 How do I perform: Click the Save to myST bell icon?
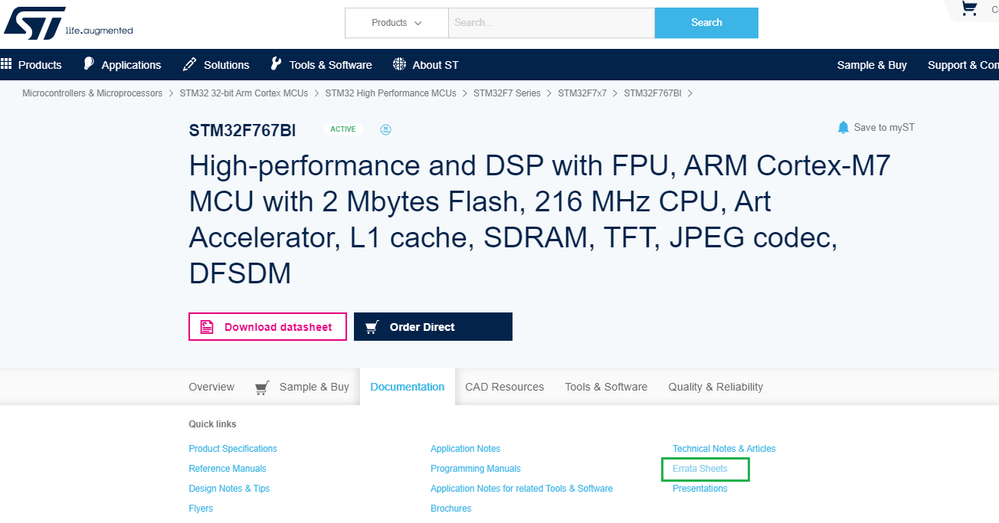843,127
